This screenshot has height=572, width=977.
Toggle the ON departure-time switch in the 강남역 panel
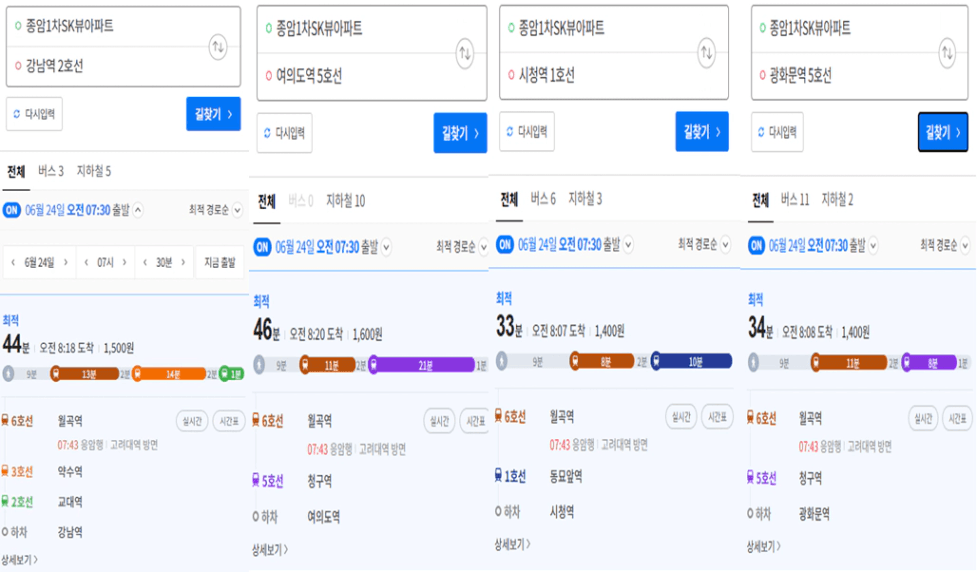pos(12,210)
